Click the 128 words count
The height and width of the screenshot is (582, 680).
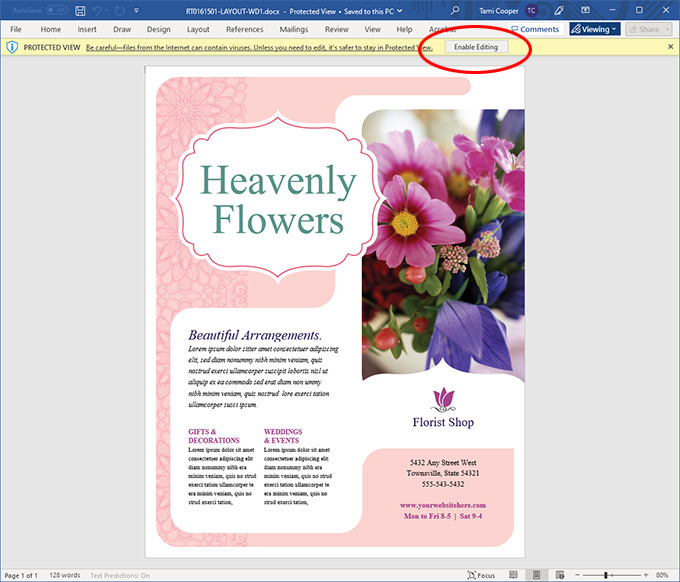pyautogui.click(x=65, y=575)
